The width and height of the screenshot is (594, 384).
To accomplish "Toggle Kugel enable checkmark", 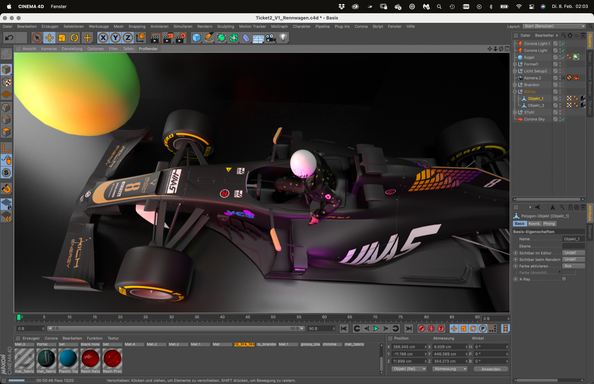I will [x=563, y=57].
